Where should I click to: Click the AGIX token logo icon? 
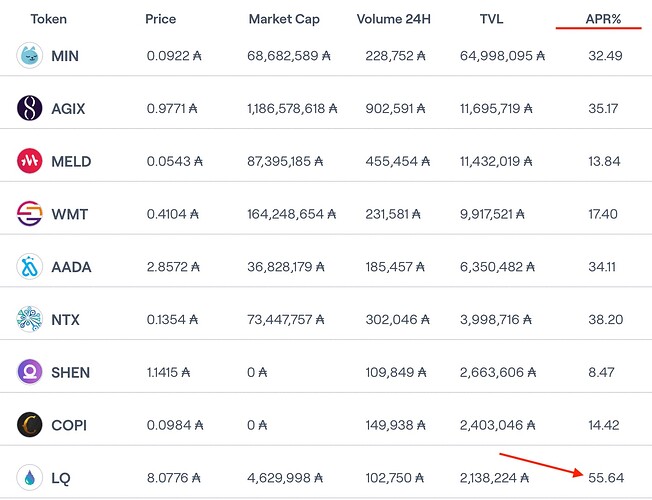30,108
